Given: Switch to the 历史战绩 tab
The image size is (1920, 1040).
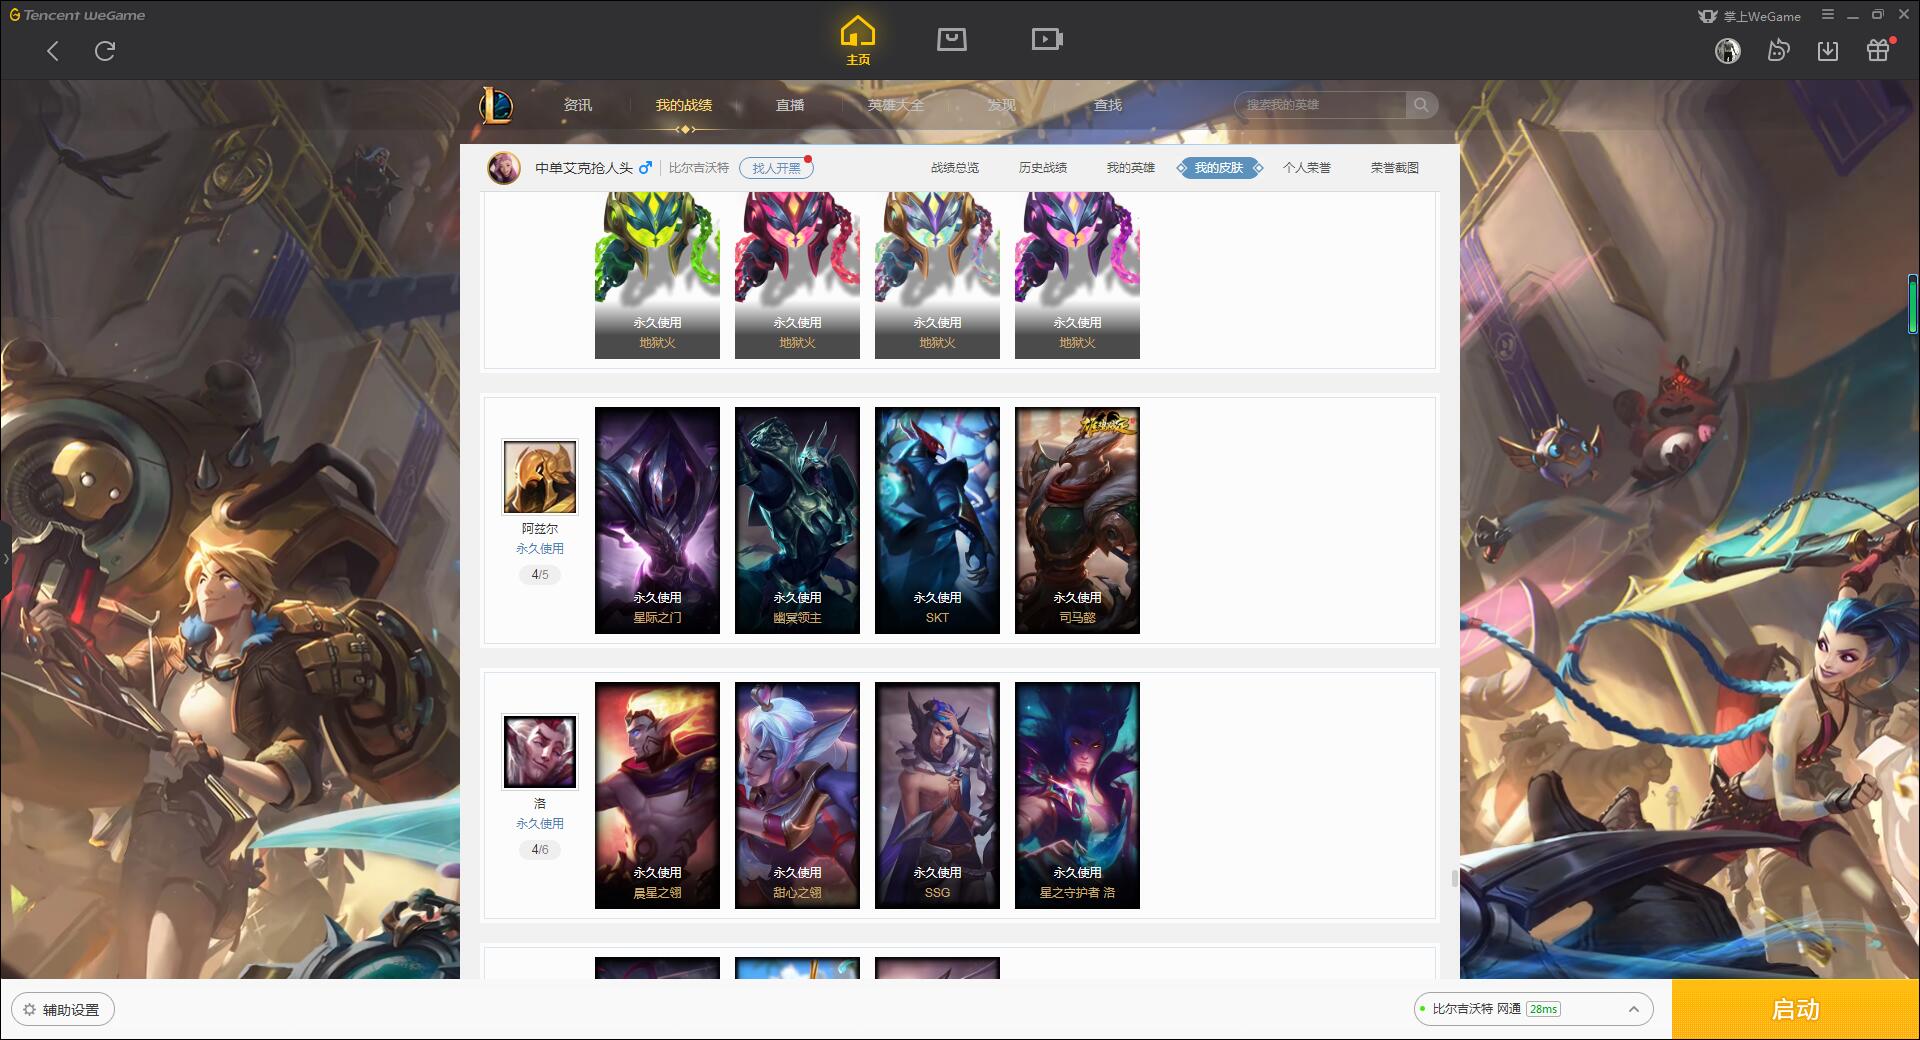Looking at the screenshot, I should [x=1043, y=168].
